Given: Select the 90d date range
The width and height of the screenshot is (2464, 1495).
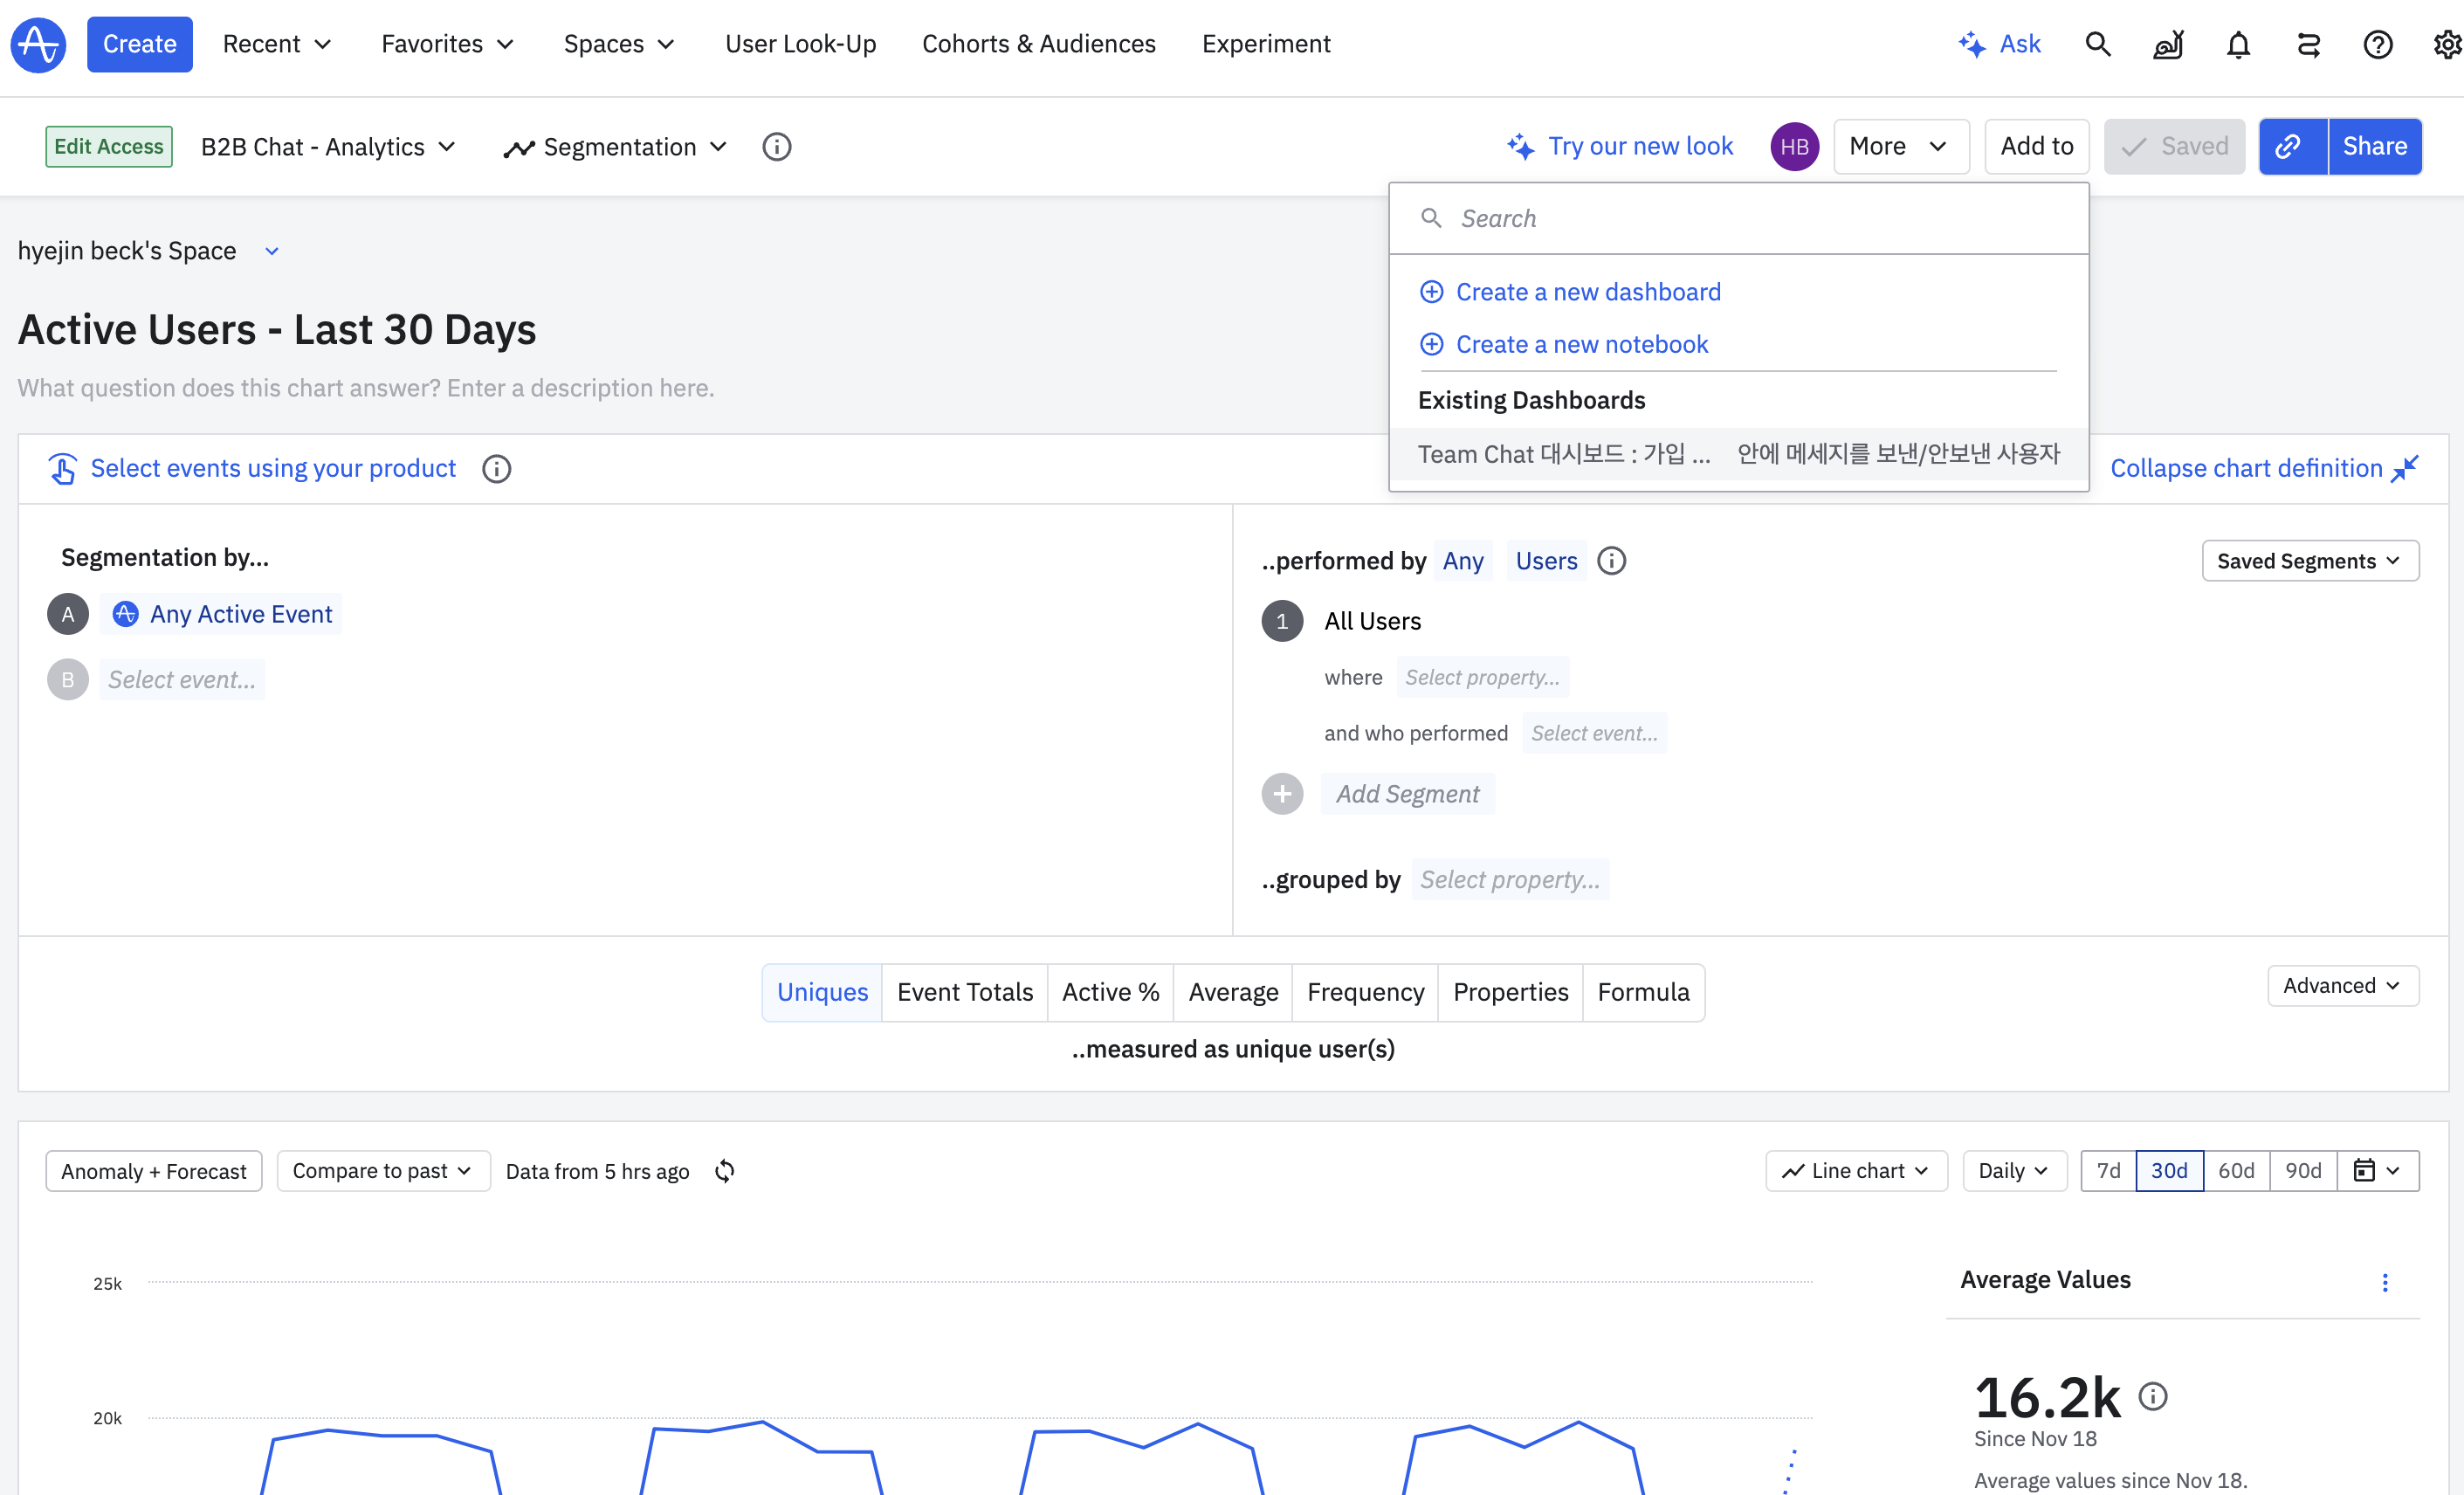Looking at the screenshot, I should (x=2303, y=1171).
